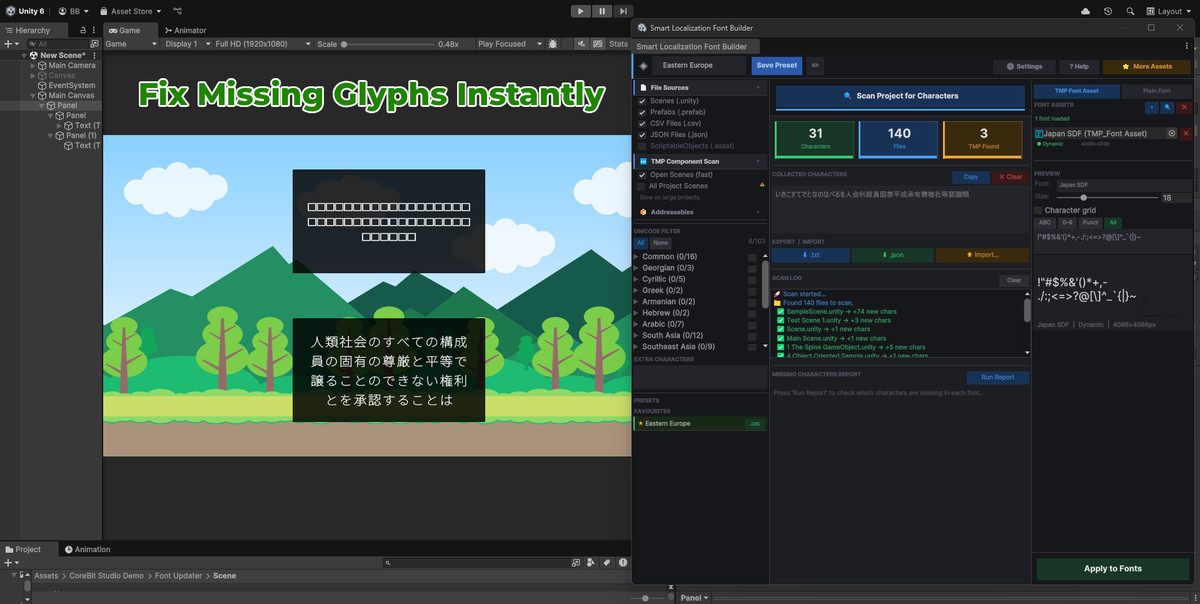Clear the scan log

(1014, 281)
